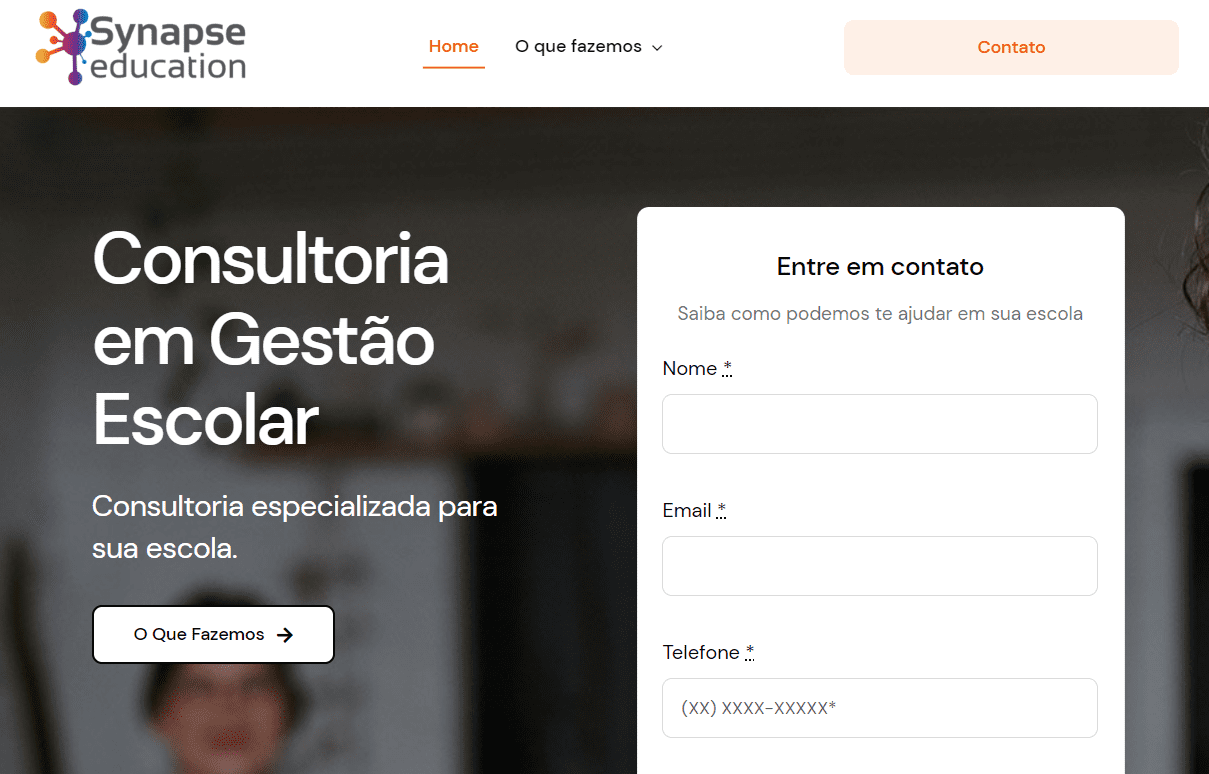The image size is (1209, 774).
Task: Click the required asterisk beside Nome
Action: point(727,369)
